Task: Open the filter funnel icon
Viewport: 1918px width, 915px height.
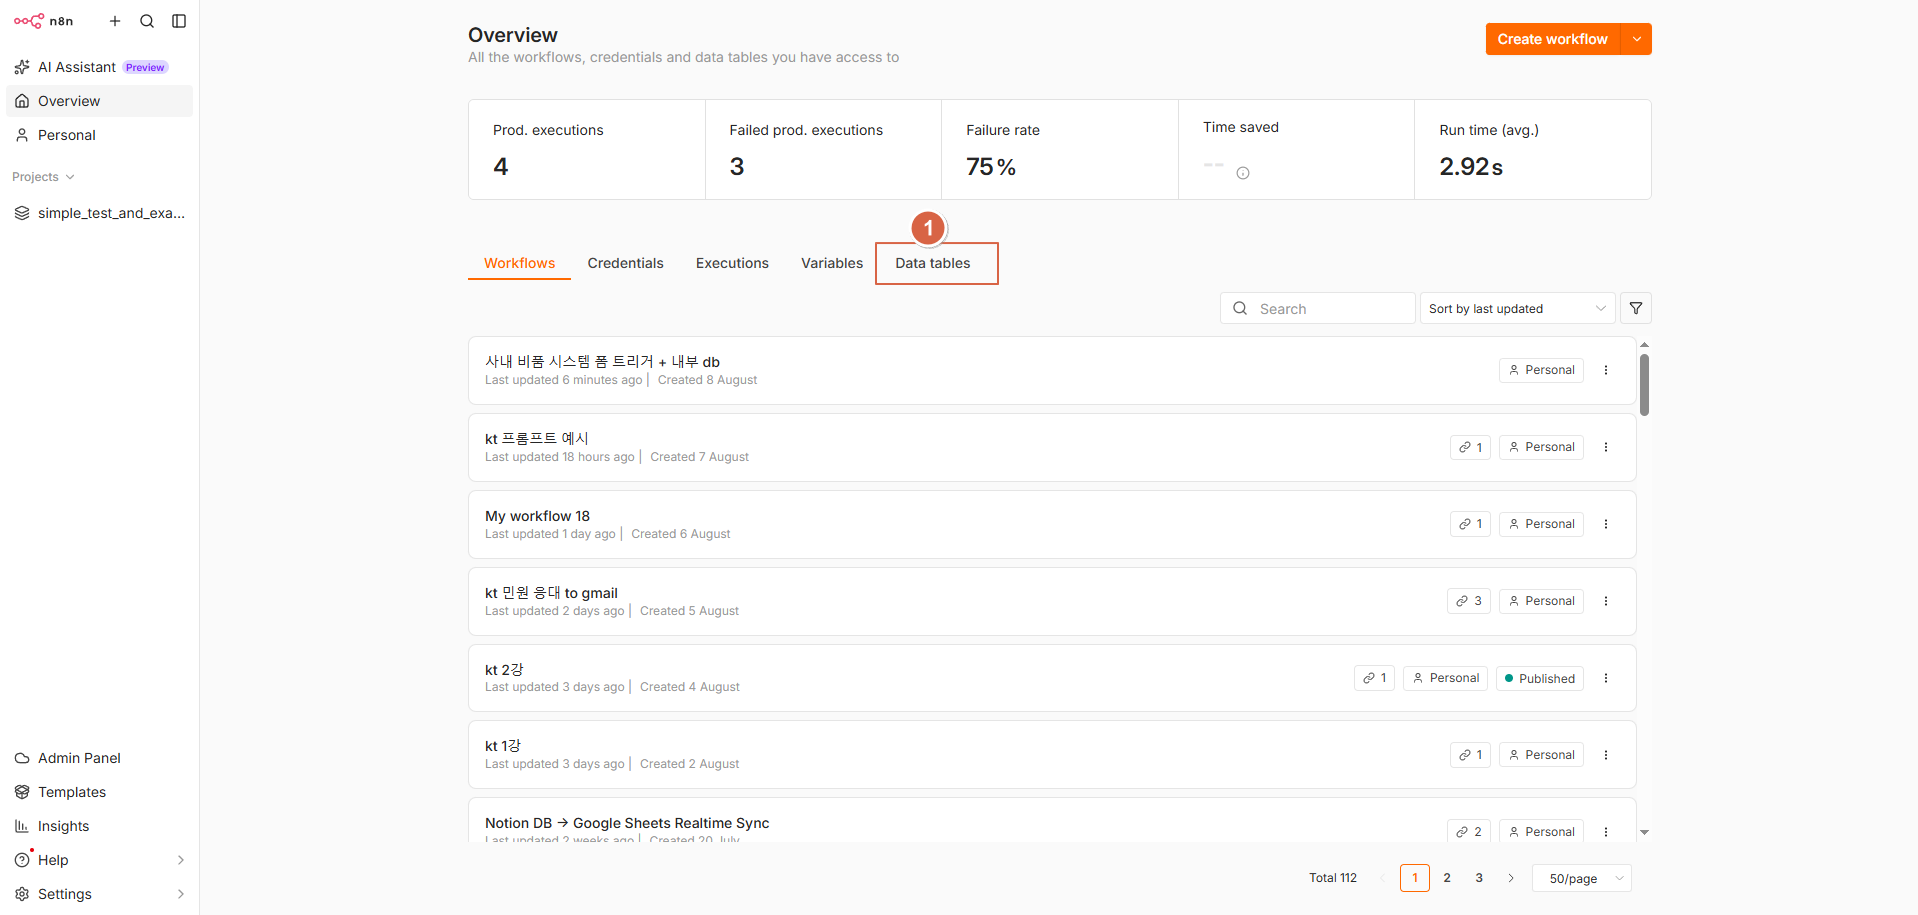Action: pyautogui.click(x=1636, y=308)
